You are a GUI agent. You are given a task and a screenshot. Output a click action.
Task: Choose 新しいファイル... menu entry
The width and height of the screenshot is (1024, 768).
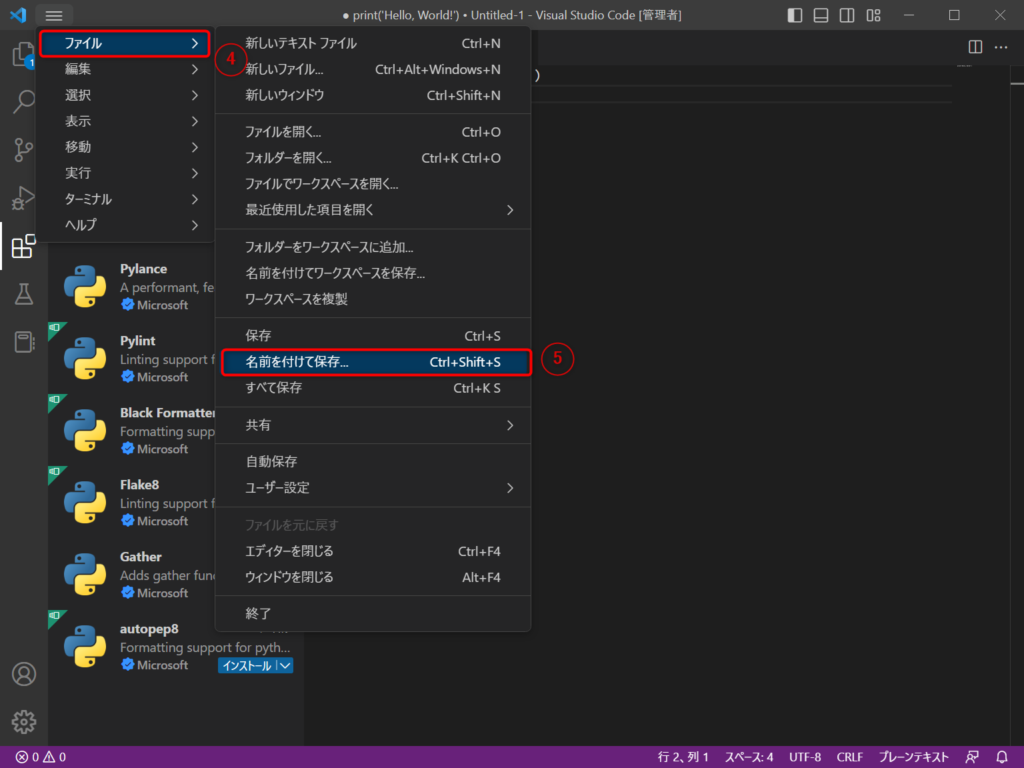[373, 69]
